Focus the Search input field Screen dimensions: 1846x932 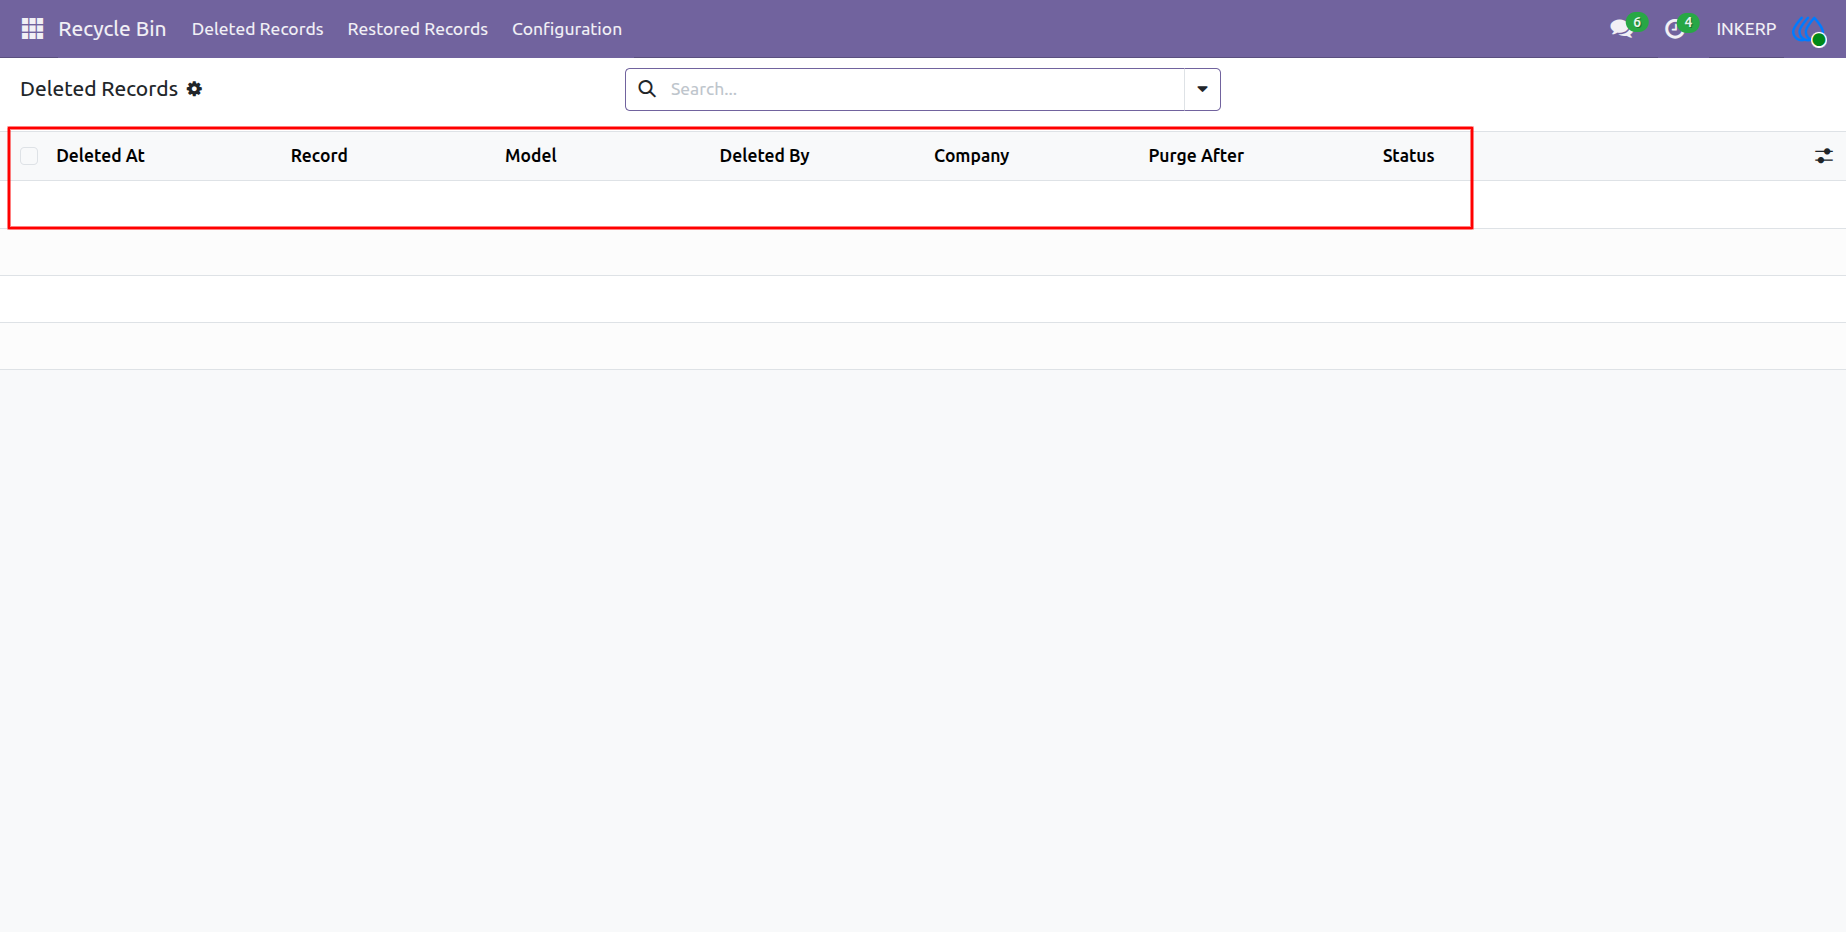coord(924,89)
